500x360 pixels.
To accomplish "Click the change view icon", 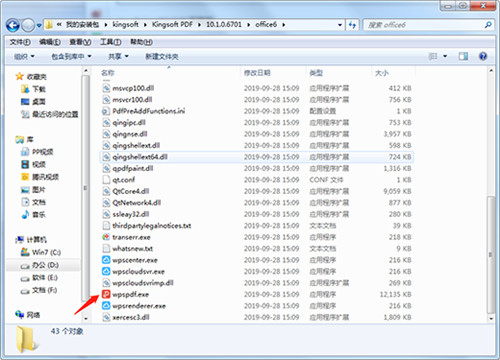I will pos(433,56).
